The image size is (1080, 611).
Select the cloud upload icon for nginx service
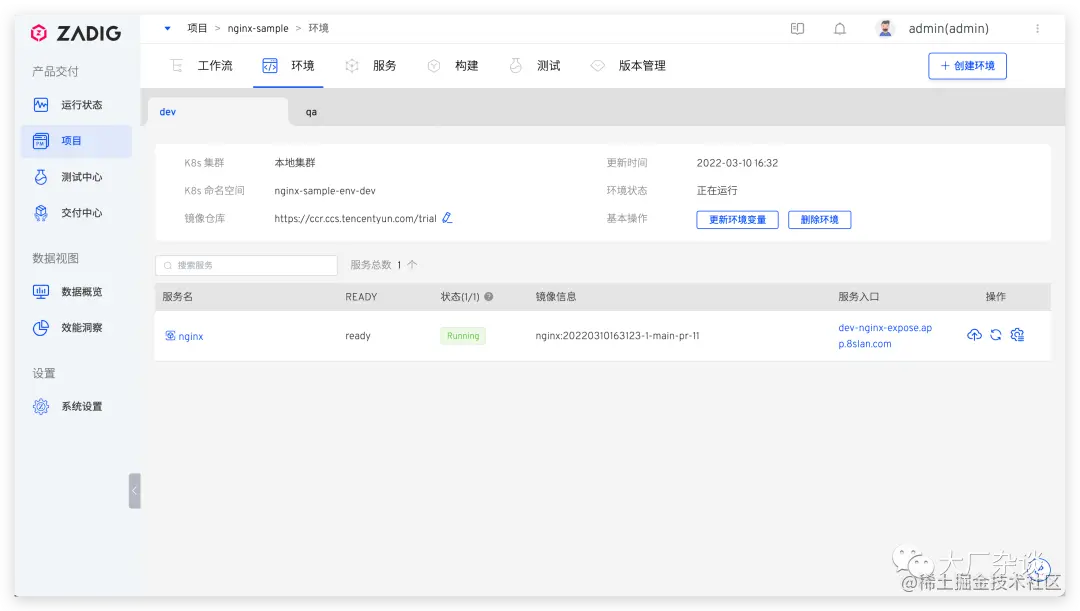pos(974,334)
